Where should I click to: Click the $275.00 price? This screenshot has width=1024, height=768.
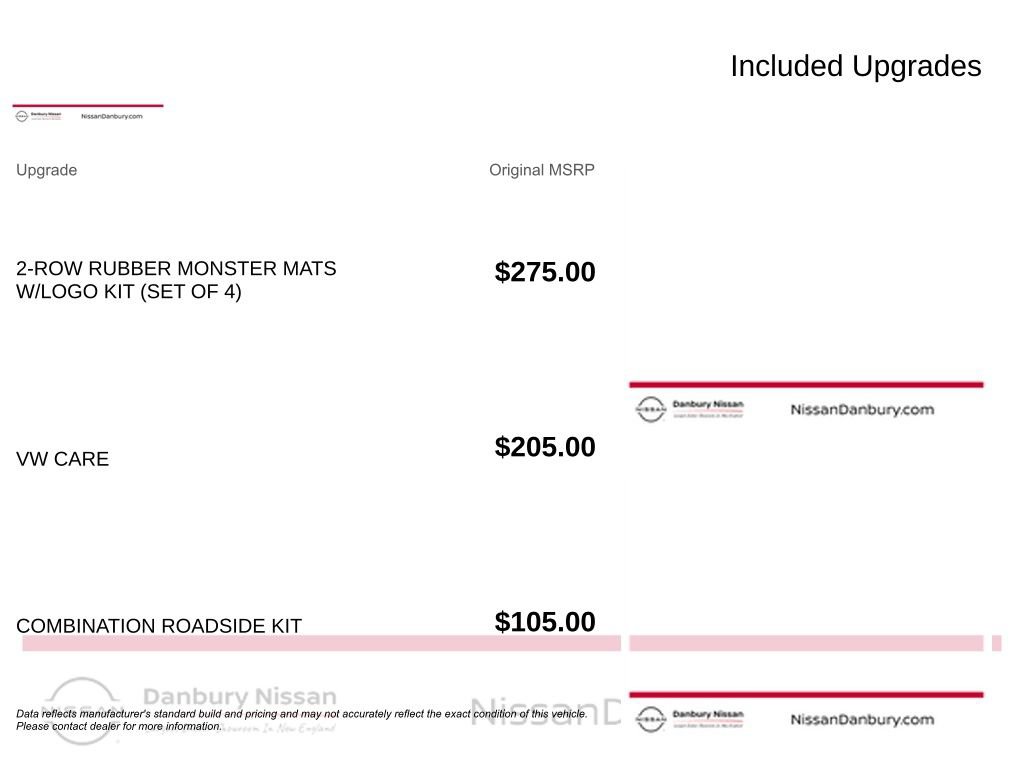545,272
